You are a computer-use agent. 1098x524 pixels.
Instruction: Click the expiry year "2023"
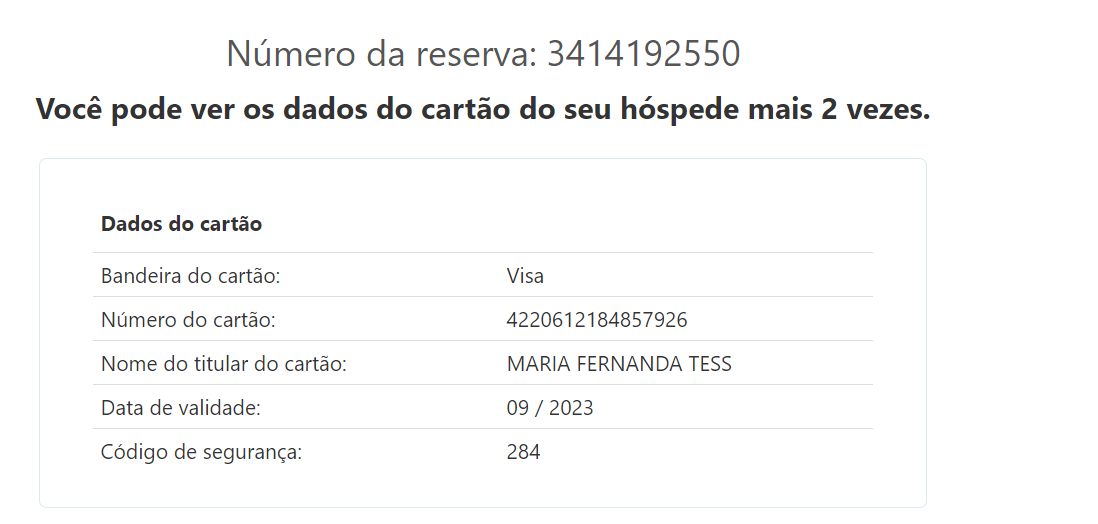pos(570,408)
